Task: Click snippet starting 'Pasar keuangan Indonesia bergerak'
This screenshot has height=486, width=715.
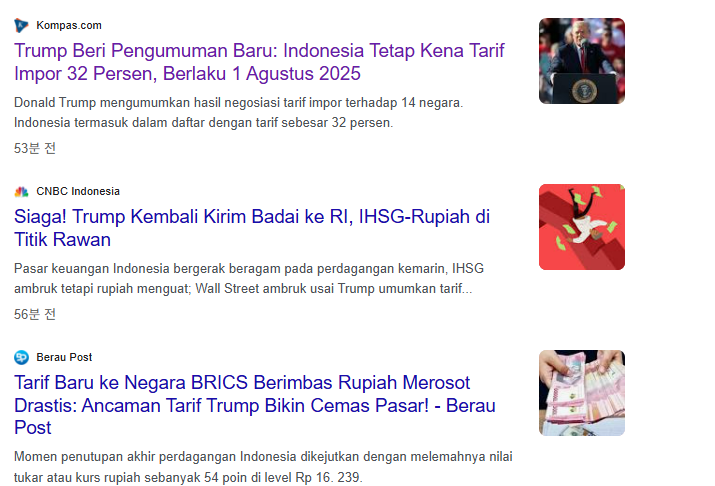Action: click(x=249, y=279)
